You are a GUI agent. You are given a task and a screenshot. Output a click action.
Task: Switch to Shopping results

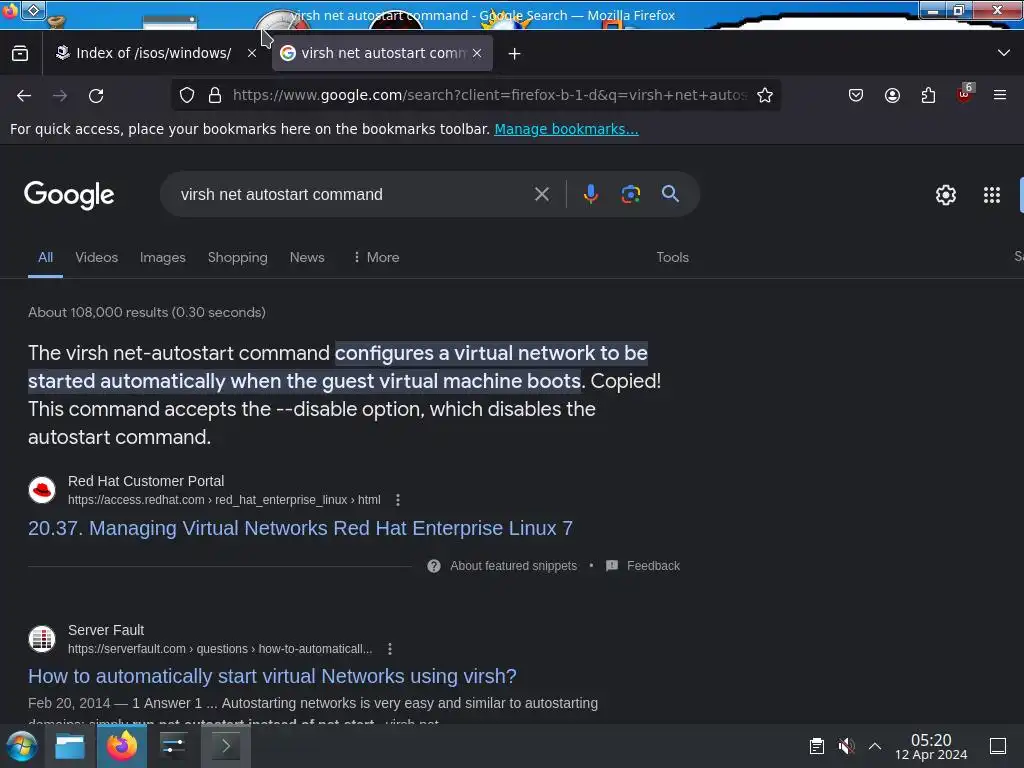[x=238, y=257]
